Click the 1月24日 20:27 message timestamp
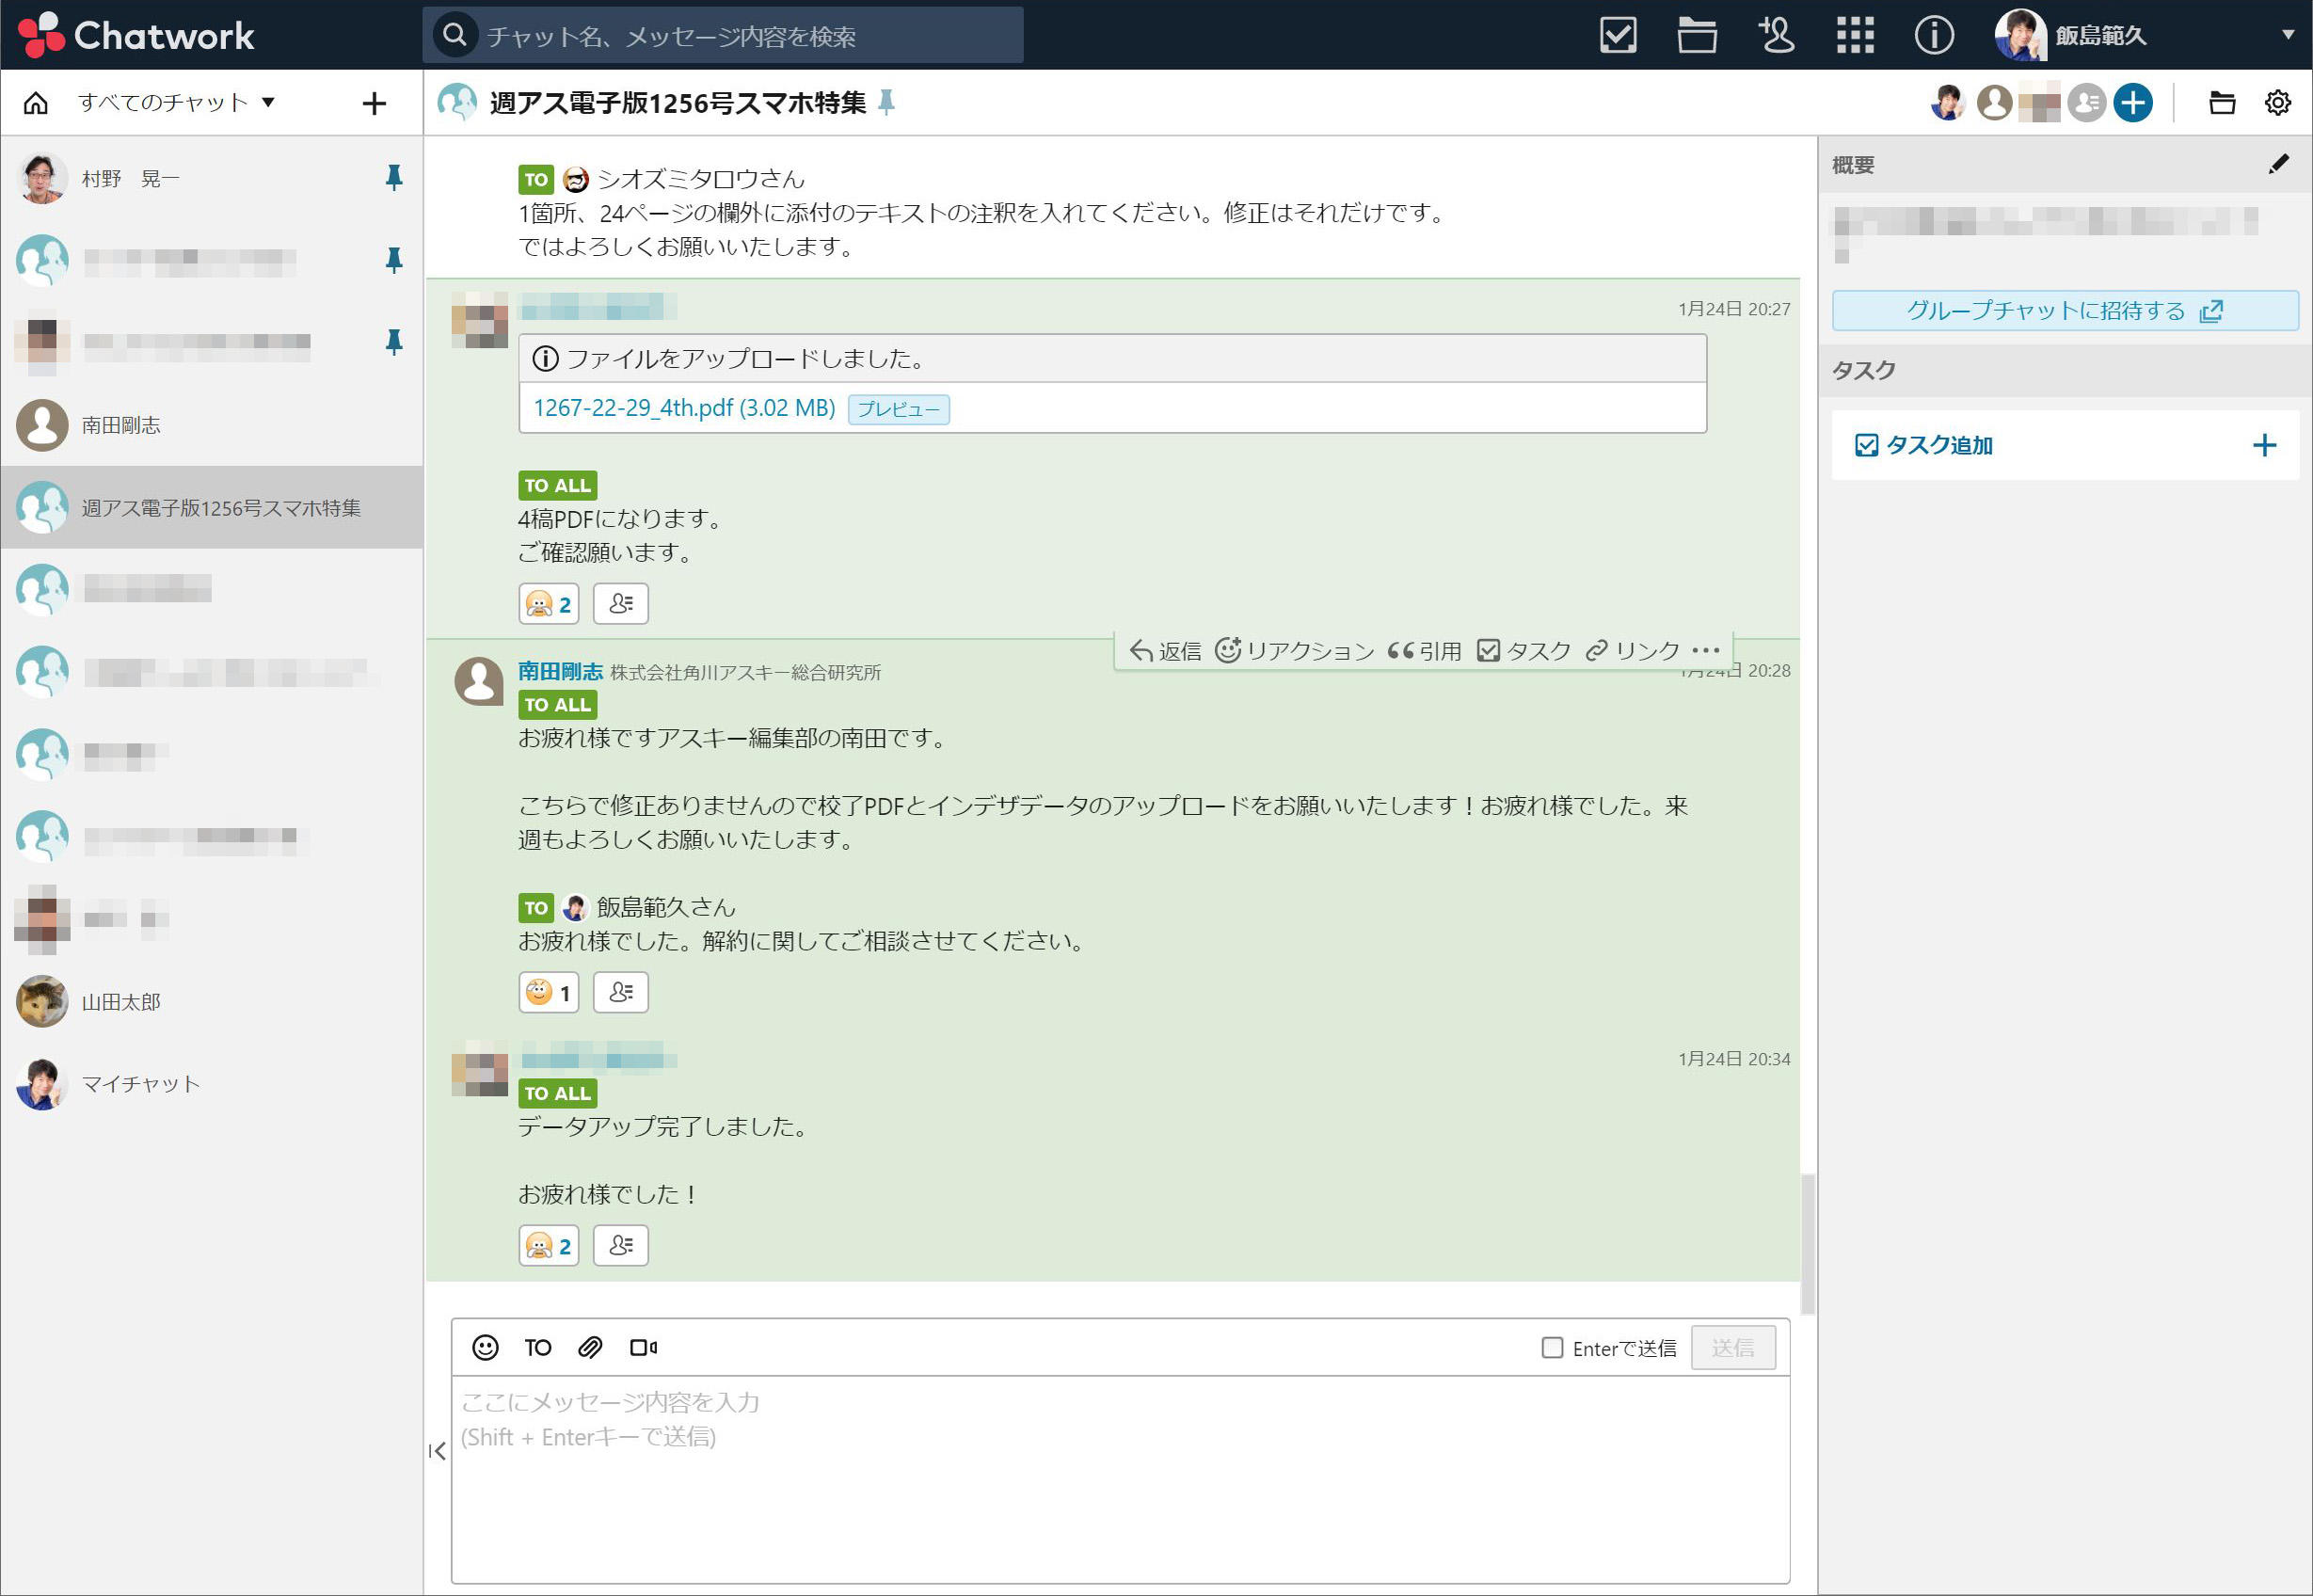This screenshot has height=1596, width=2313. pos(1734,309)
